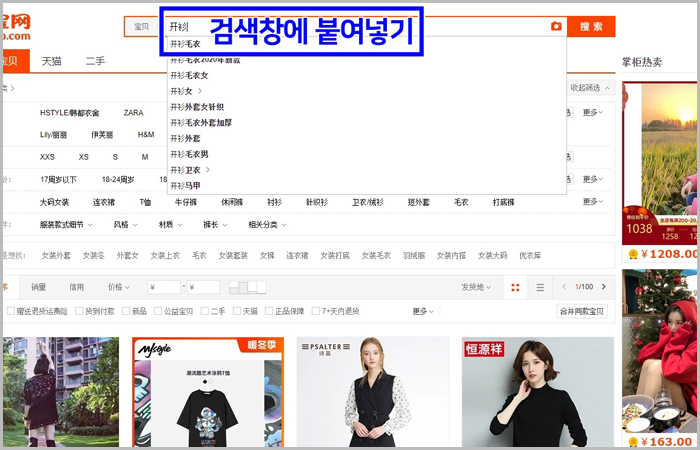Expand the 相关分类 dropdown
Viewport: 700px width, 450px height.
pyautogui.click(x=267, y=225)
